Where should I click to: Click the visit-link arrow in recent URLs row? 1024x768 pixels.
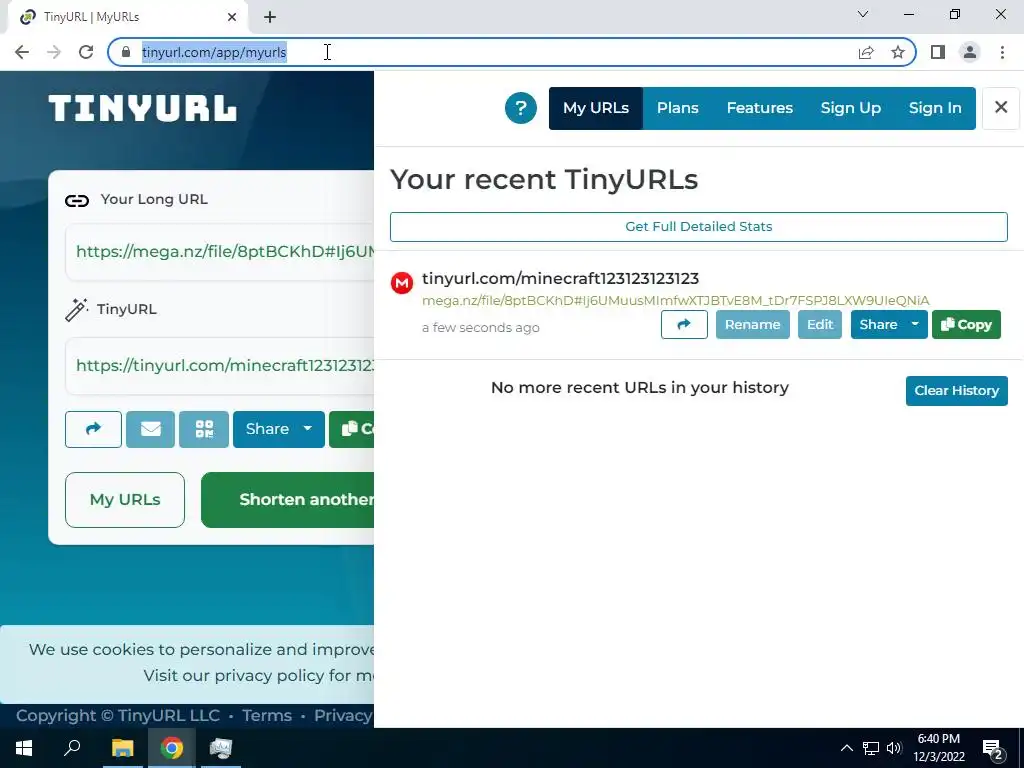pyautogui.click(x=684, y=325)
